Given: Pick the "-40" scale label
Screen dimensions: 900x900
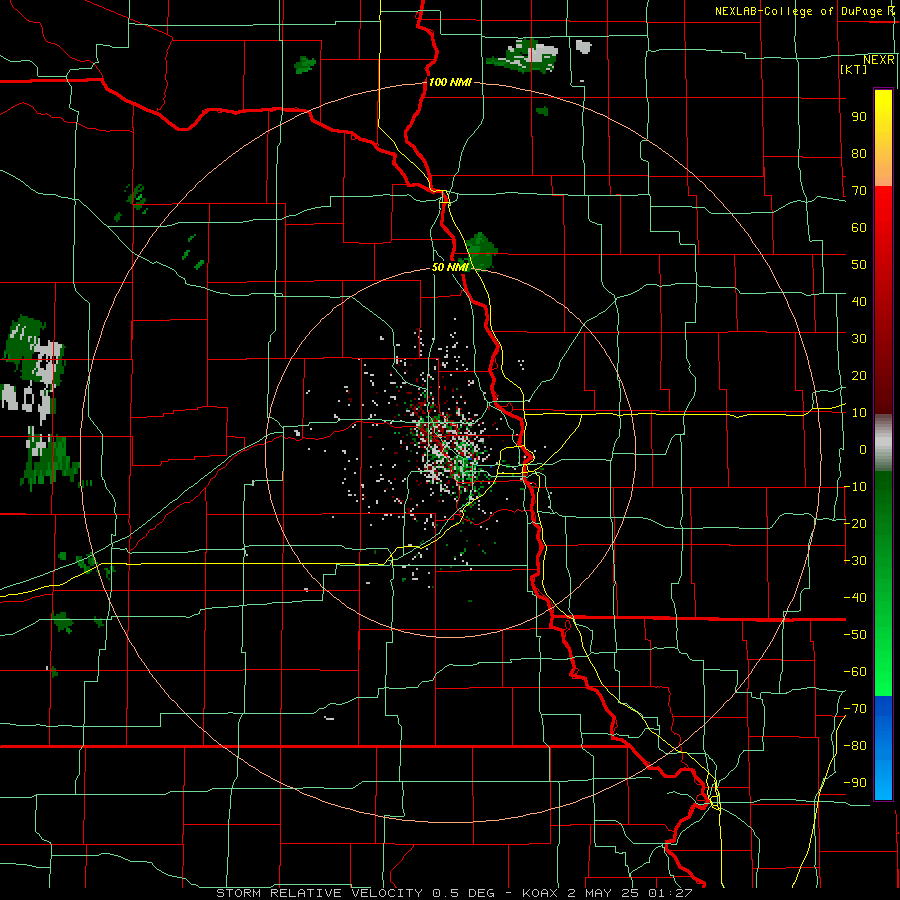Looking at the screenshot, I should (x=855, y=598).
